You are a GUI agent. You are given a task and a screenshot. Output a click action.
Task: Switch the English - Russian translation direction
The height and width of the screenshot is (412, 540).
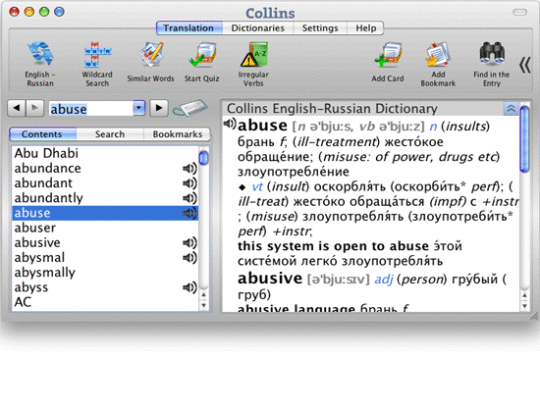(40, 64)
